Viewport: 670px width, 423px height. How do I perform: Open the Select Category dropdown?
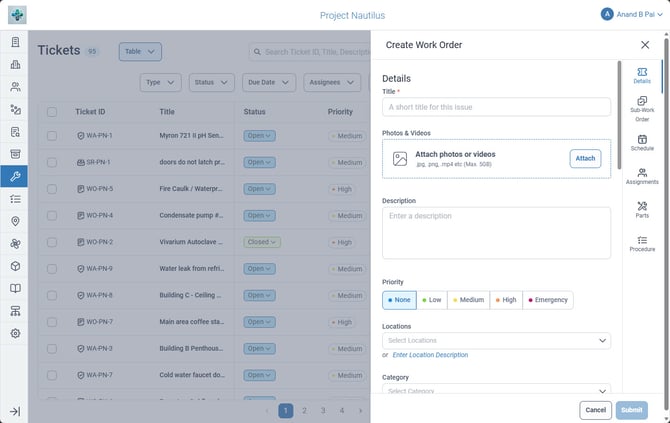(x=497, y=389)
